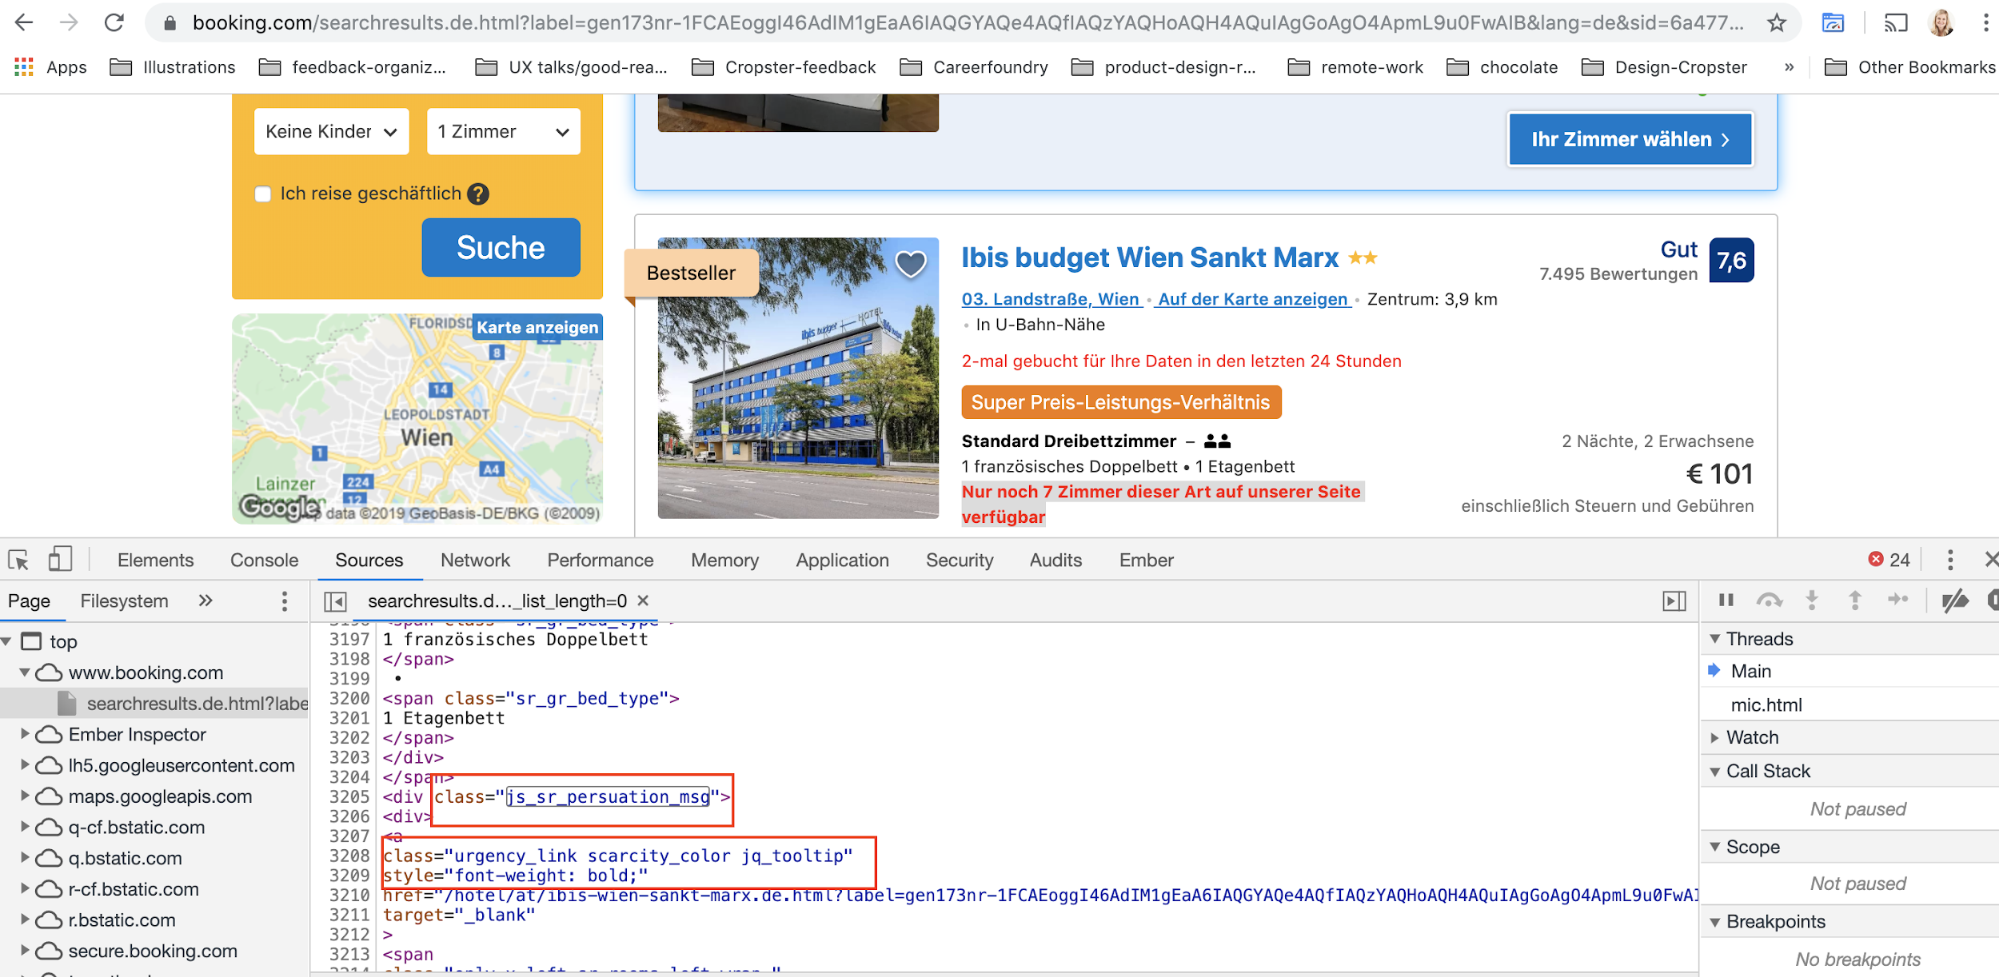The height and width of the screenshot is (978, 1999).
Task: Select searchresults.de.html file in tree
Action: tap(196, 704)
